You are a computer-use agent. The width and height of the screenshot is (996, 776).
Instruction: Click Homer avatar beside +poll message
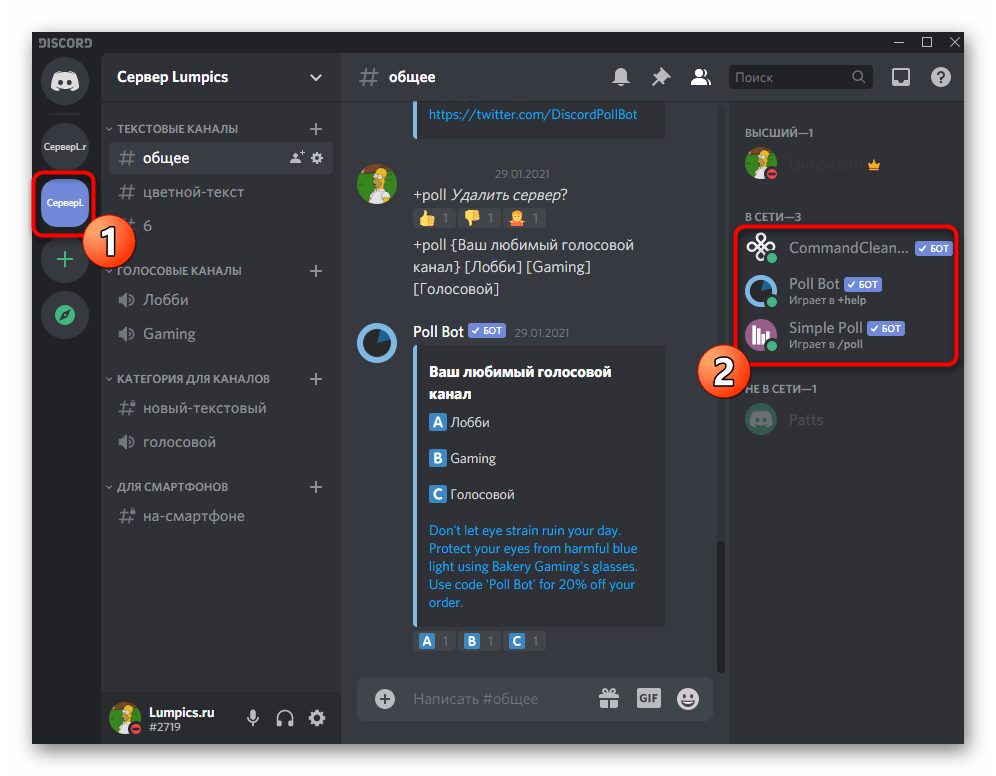tap(377, 184)
